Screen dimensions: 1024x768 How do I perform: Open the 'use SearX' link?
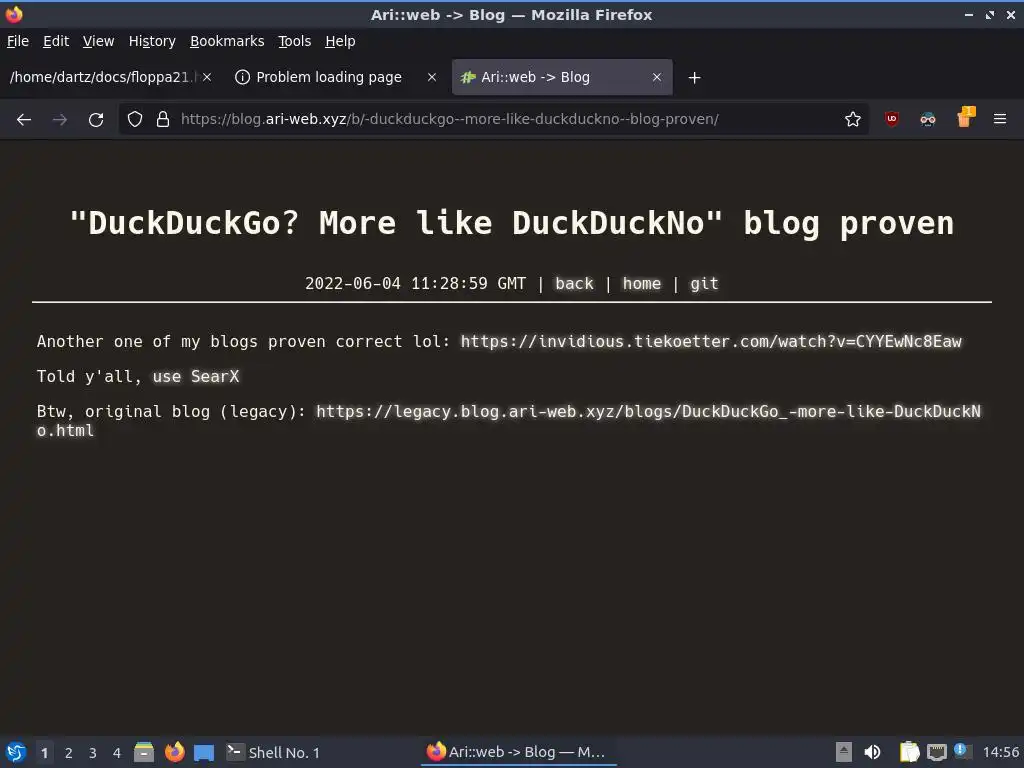click(196, 376)
